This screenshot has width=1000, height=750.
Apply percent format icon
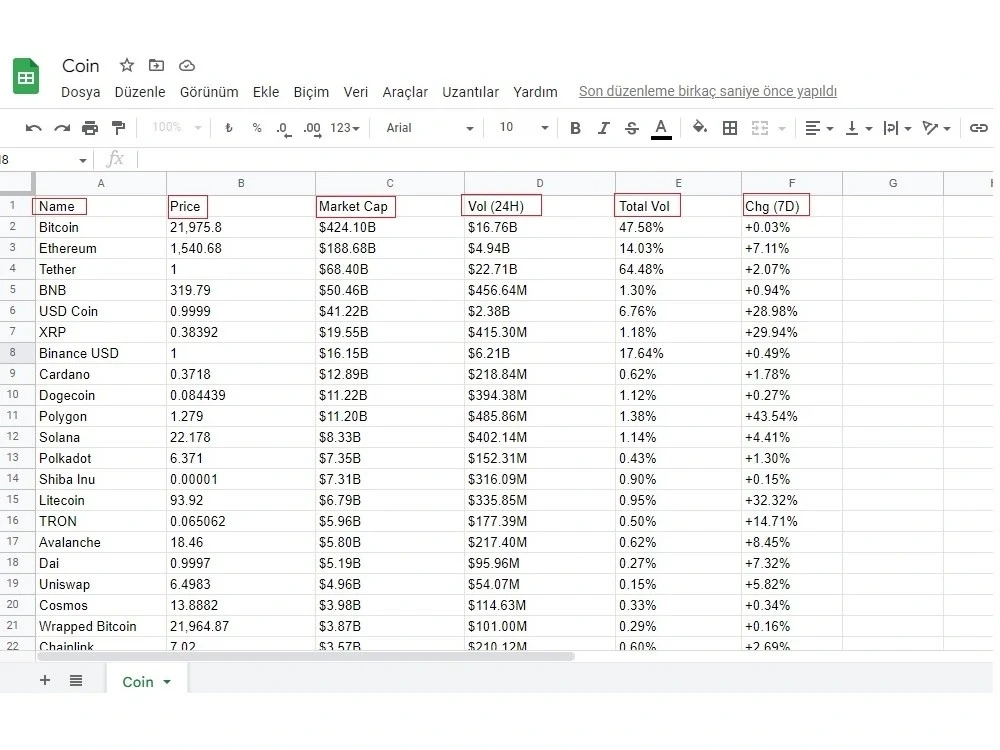pos(257,128)
